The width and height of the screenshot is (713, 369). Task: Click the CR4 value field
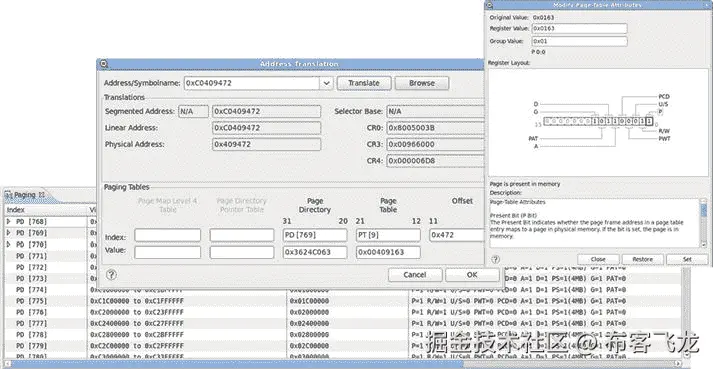click(435, 161)
